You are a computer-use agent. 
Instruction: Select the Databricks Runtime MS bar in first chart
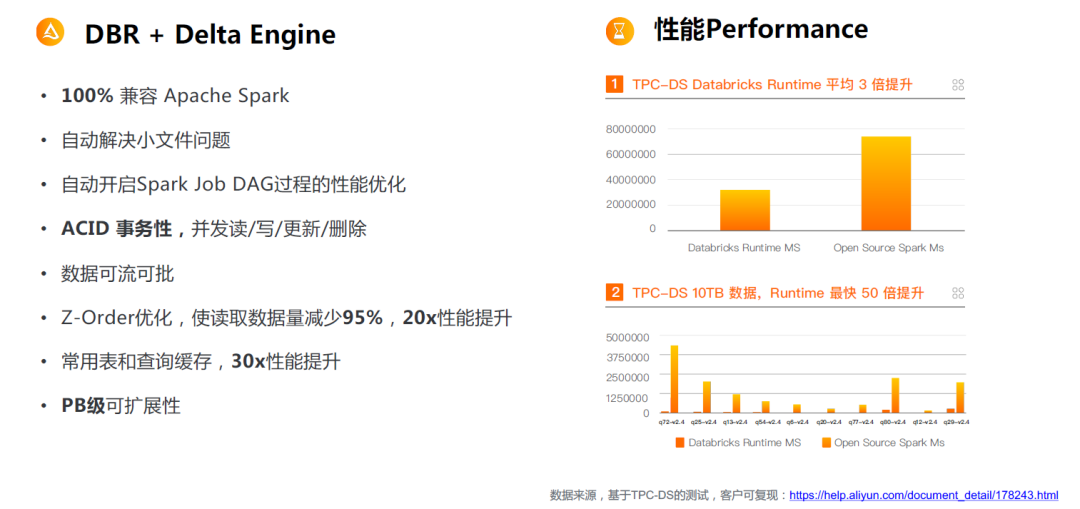coord(745,210)
